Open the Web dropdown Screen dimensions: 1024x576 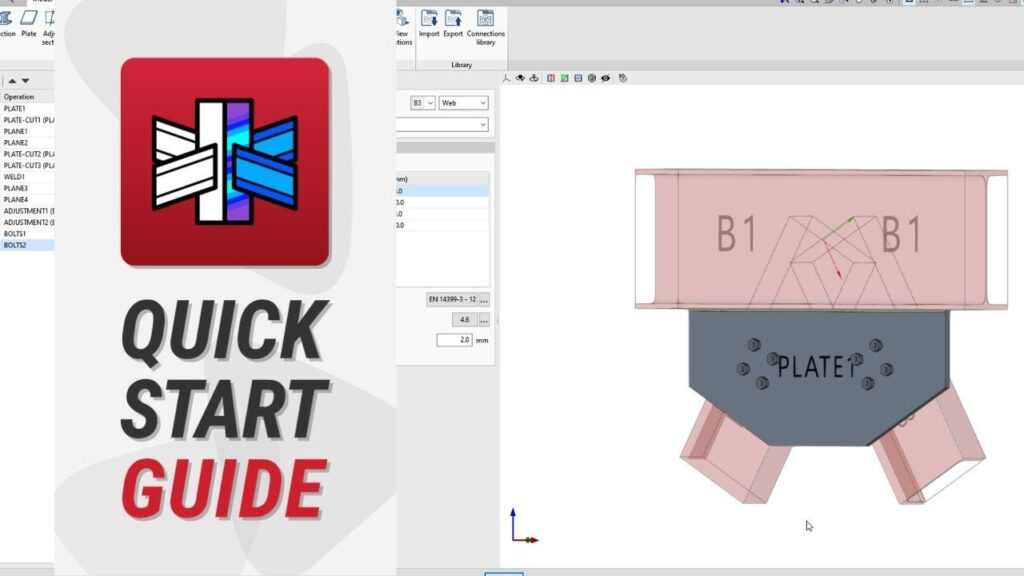(x=464, y=103)
